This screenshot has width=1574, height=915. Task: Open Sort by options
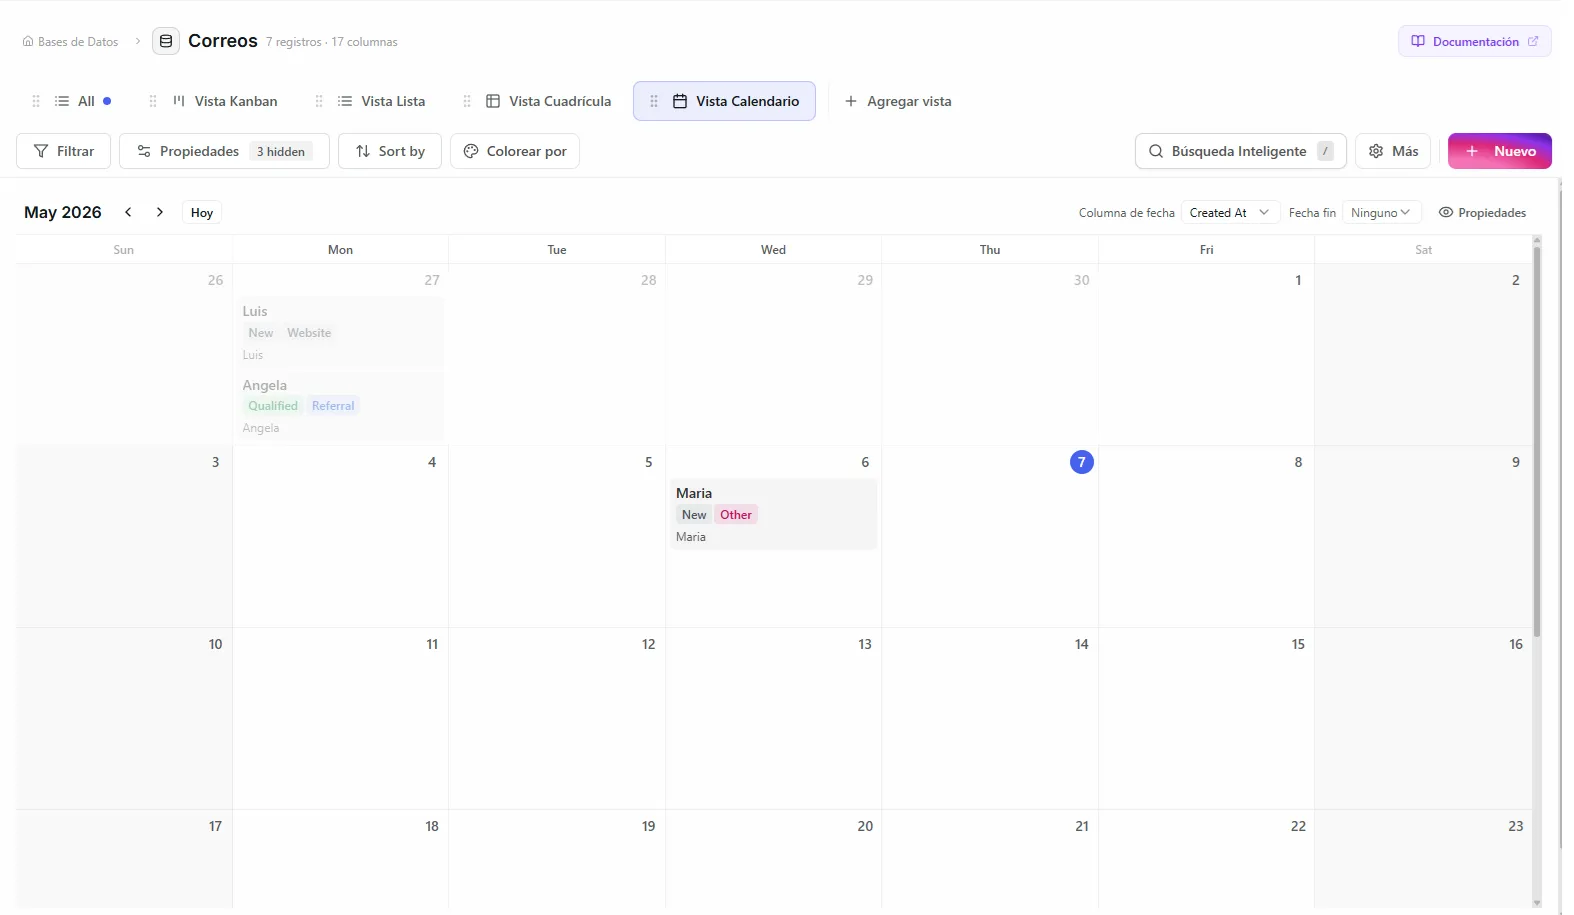pyautogui.click(x=390, y=151)
